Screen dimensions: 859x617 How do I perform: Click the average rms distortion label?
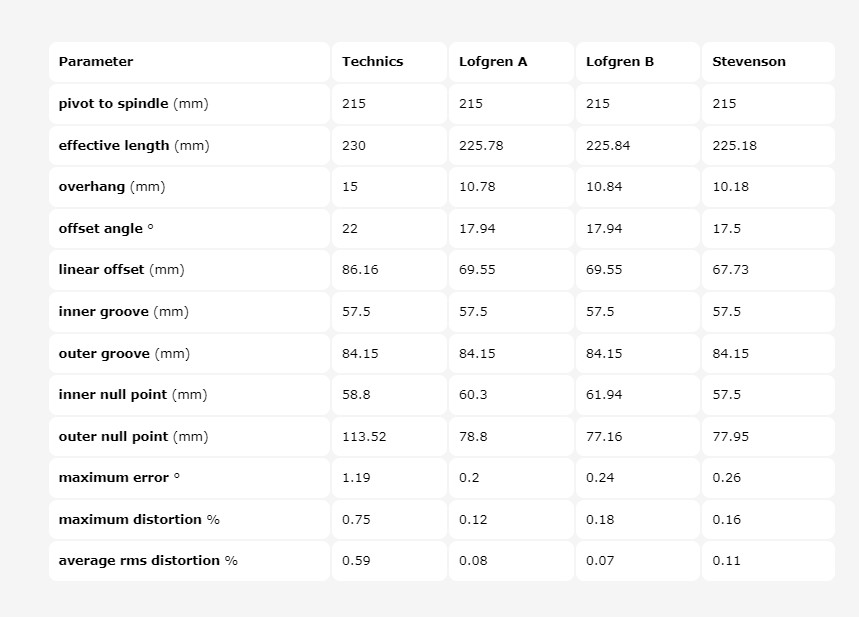click(x=148, y=561)
